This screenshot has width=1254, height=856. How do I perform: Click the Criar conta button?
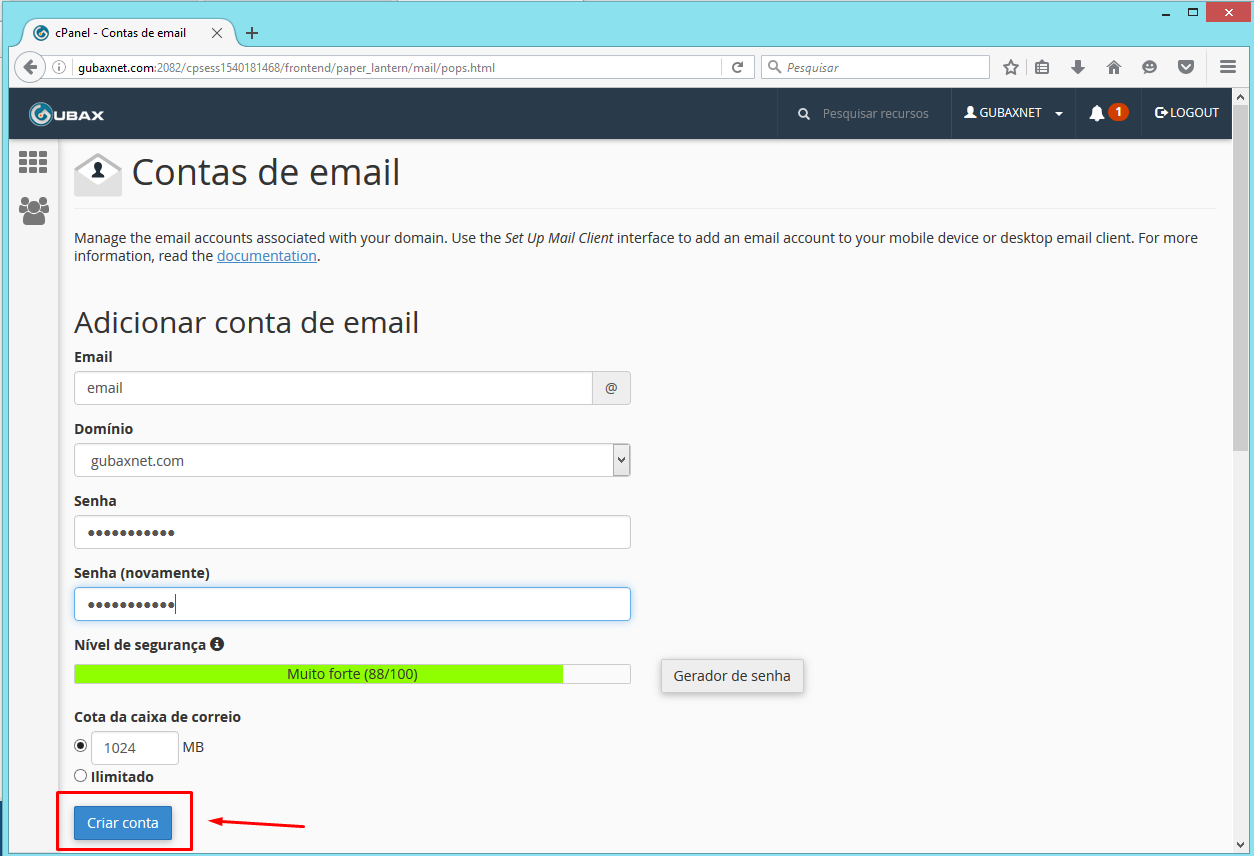click(x=122, y=822)
